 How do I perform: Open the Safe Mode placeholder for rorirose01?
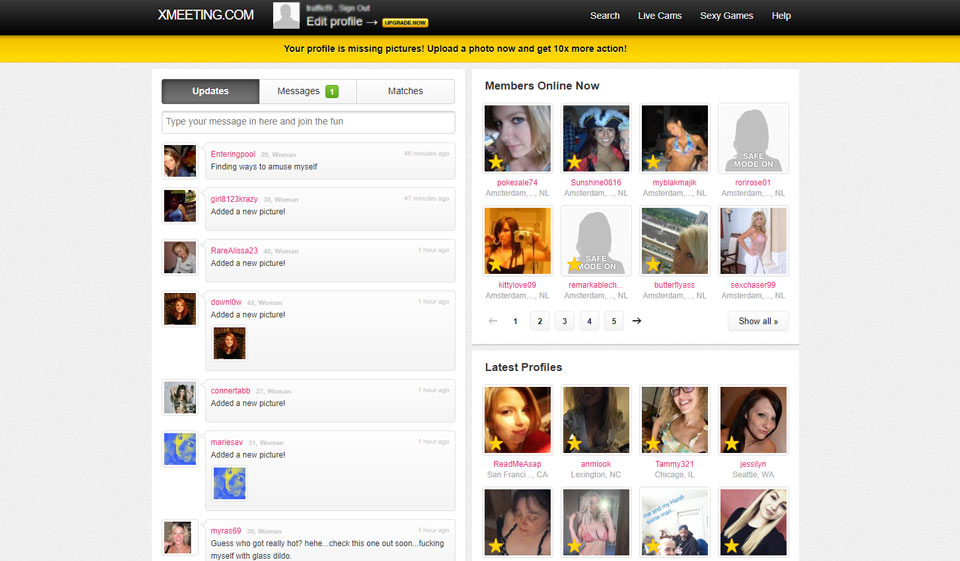(x=753, y=139)
